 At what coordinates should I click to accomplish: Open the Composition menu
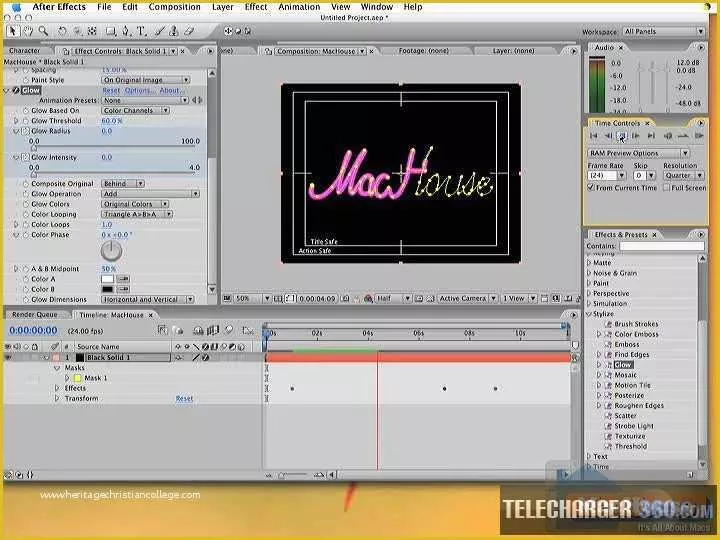coord(174,7)
